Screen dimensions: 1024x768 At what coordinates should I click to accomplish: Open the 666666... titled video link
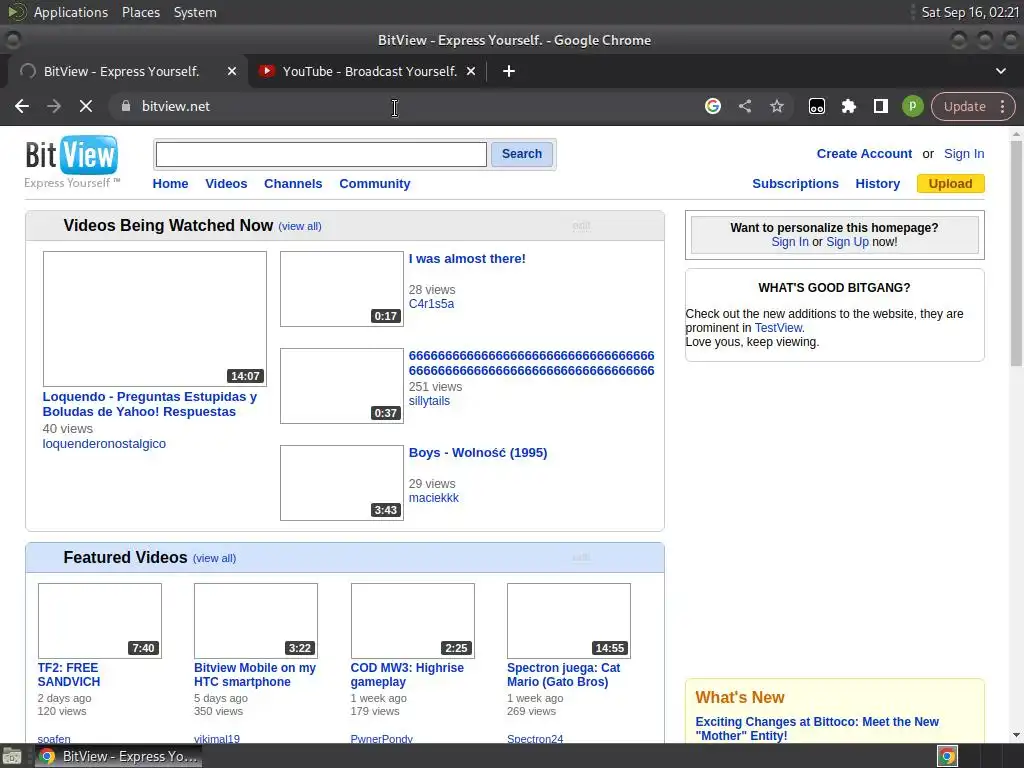532,363
